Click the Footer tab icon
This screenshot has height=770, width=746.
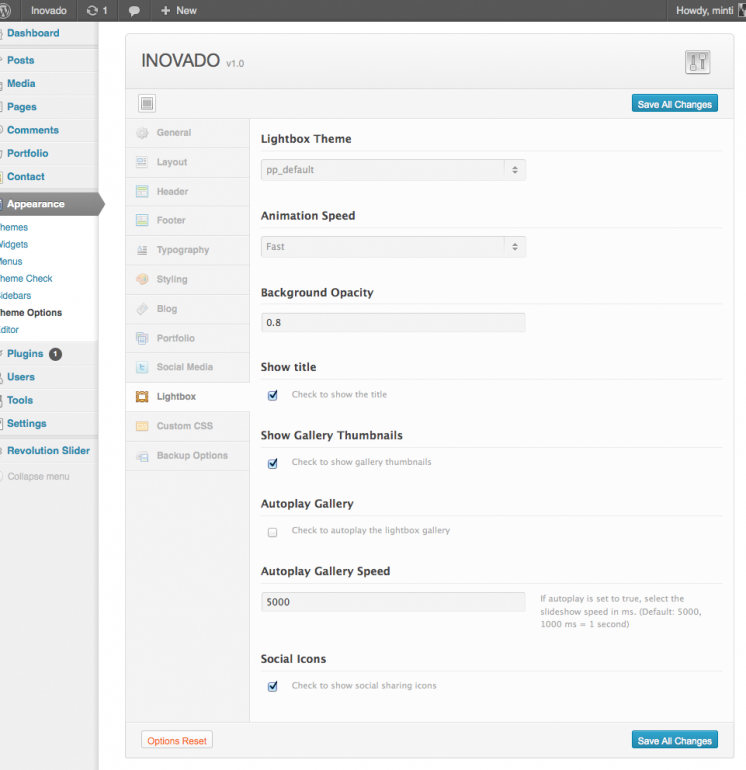tap(142, 220)
